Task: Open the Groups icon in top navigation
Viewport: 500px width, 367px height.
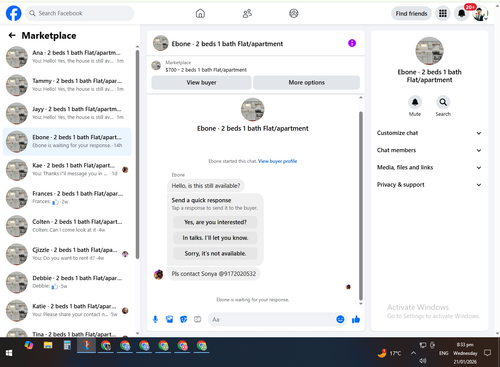Action: (294, 13)
